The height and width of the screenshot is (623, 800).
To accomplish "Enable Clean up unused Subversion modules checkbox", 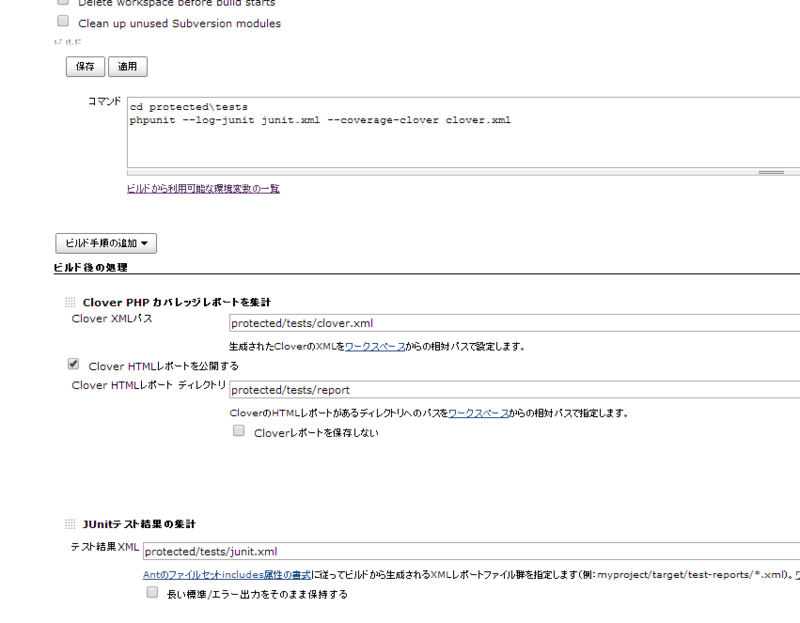I will (x=63, y=21).
